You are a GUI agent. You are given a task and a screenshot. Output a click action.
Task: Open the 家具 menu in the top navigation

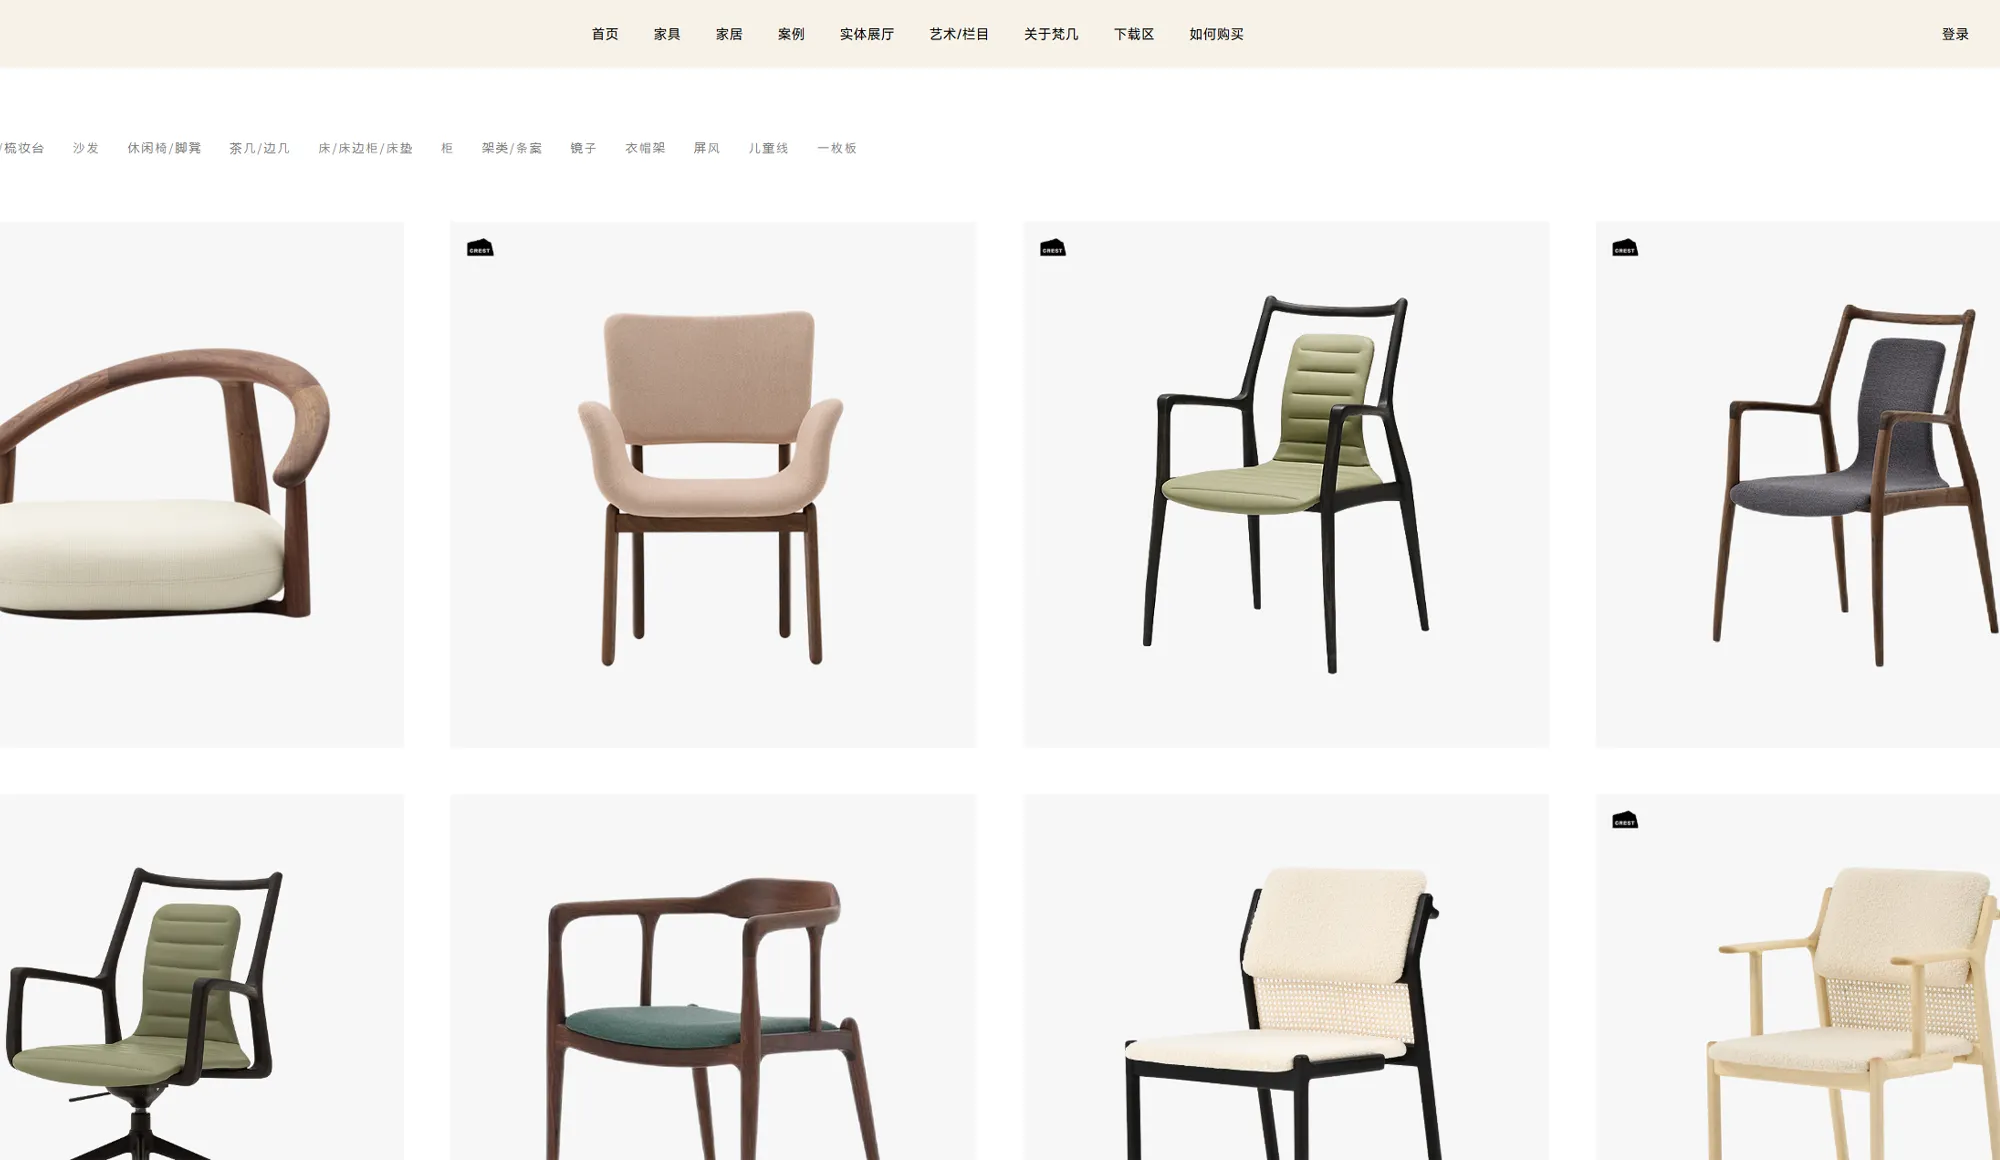coord(667,34)
